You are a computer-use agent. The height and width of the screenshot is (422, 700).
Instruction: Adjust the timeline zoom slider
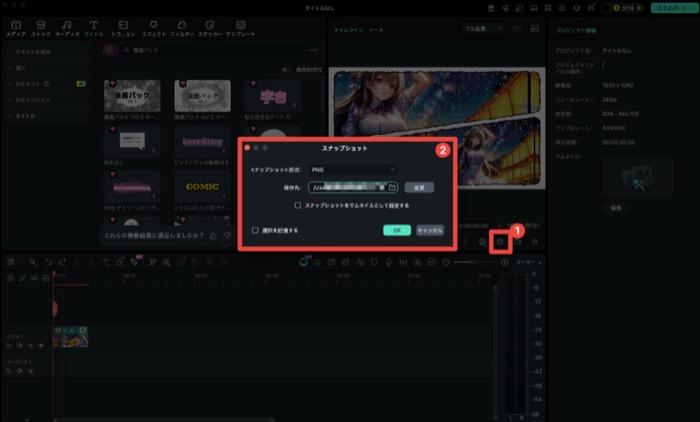(x=474, y=262)
